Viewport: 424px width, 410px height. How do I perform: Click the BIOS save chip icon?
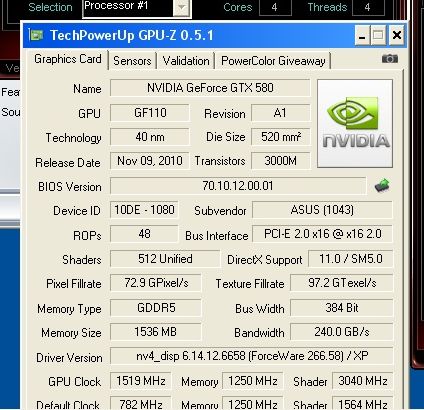(x=382, y=186)
